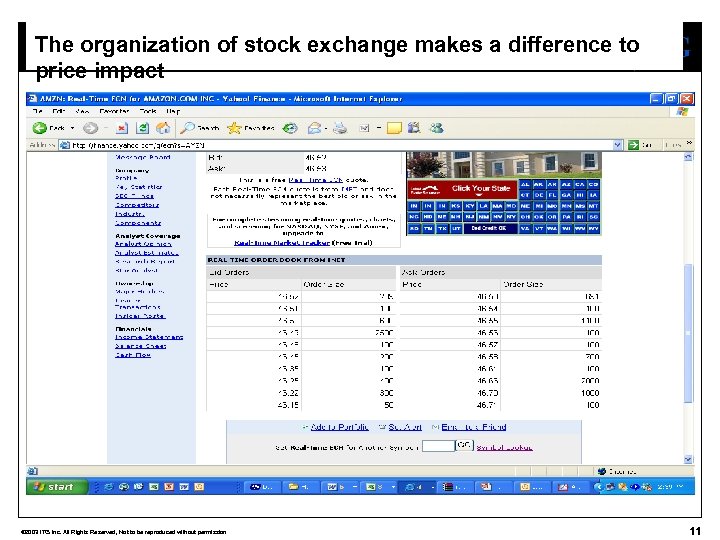The image size is (720, 540).
Task: Click the Messenger people toolbar icon
Action: [436, 128]
